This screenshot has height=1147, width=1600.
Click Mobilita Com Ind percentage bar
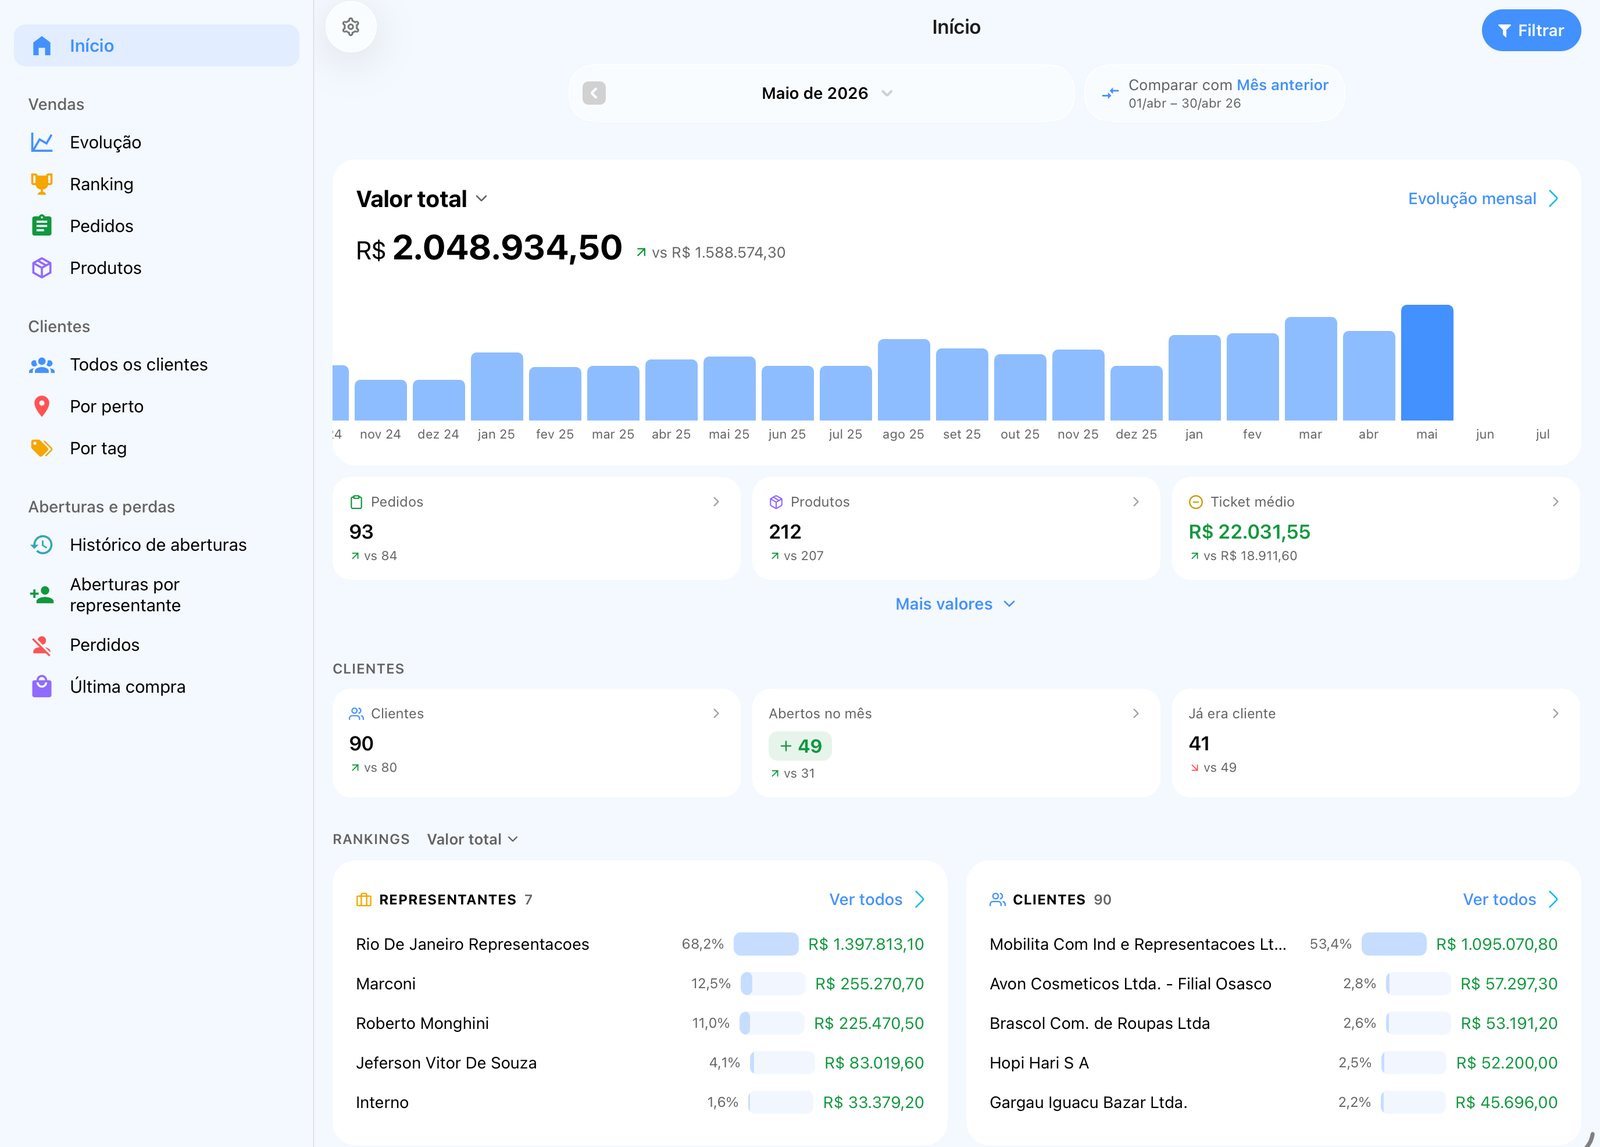[1394, 944]
